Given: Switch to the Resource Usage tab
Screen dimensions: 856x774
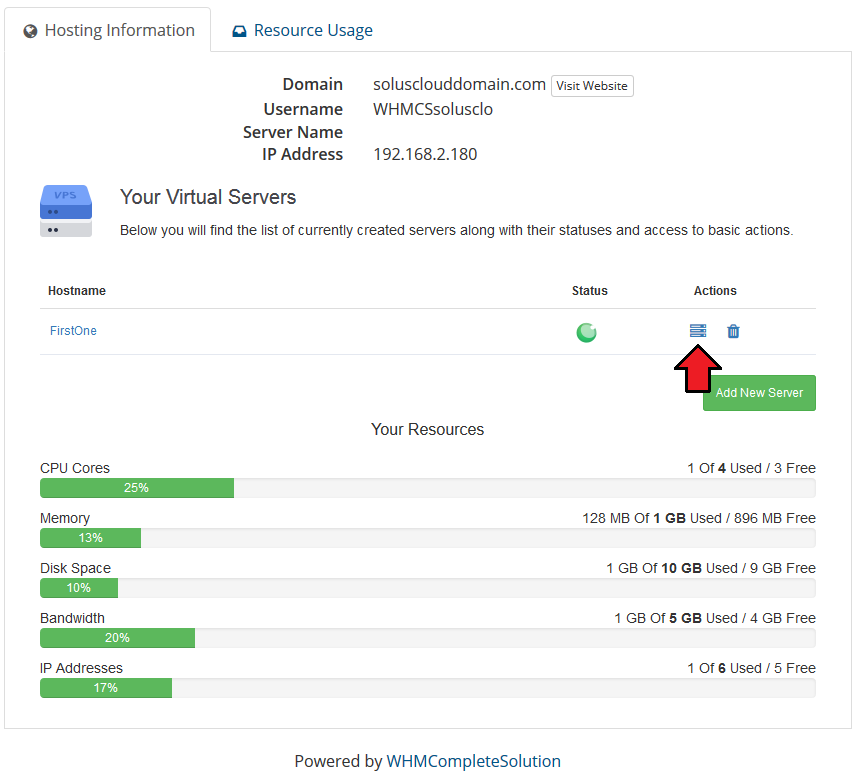Looking at the screenshot, I should [302, 31].
